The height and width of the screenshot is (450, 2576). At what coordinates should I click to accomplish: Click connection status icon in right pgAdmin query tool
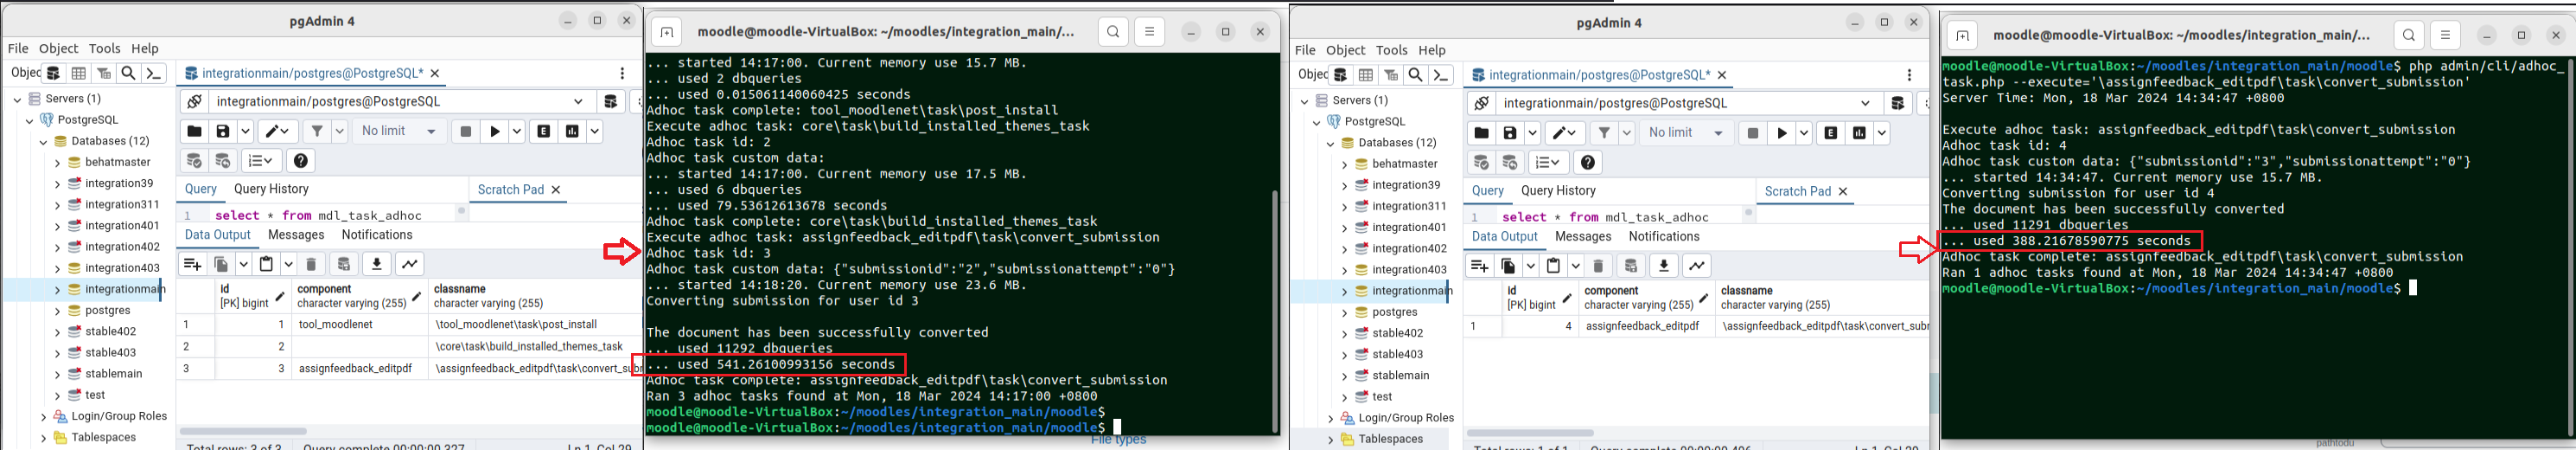click(1481, 103)
